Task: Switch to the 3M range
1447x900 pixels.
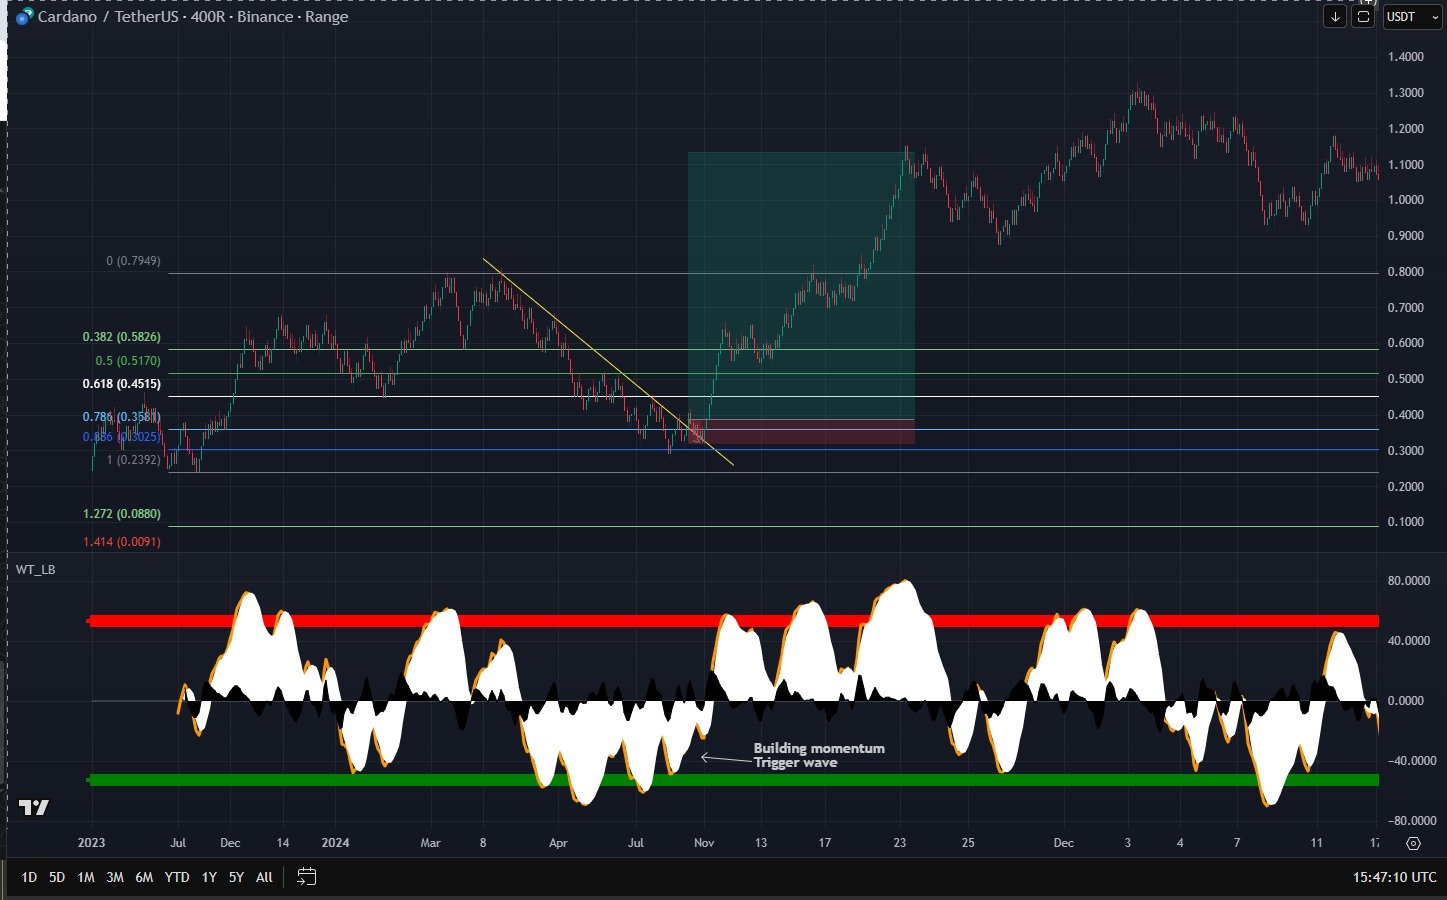Action: (x=115, y=877)
